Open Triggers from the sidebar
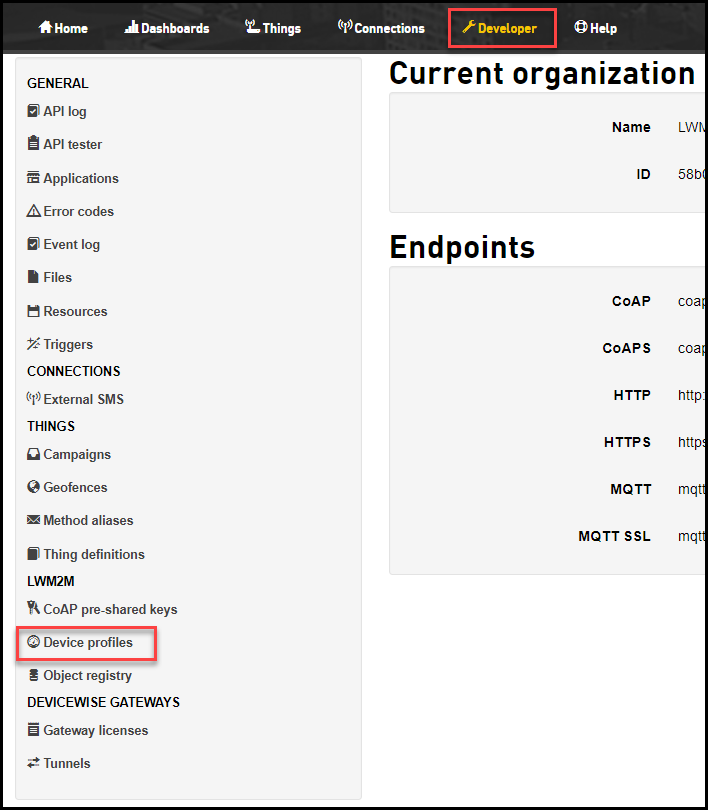 point(60,344)
